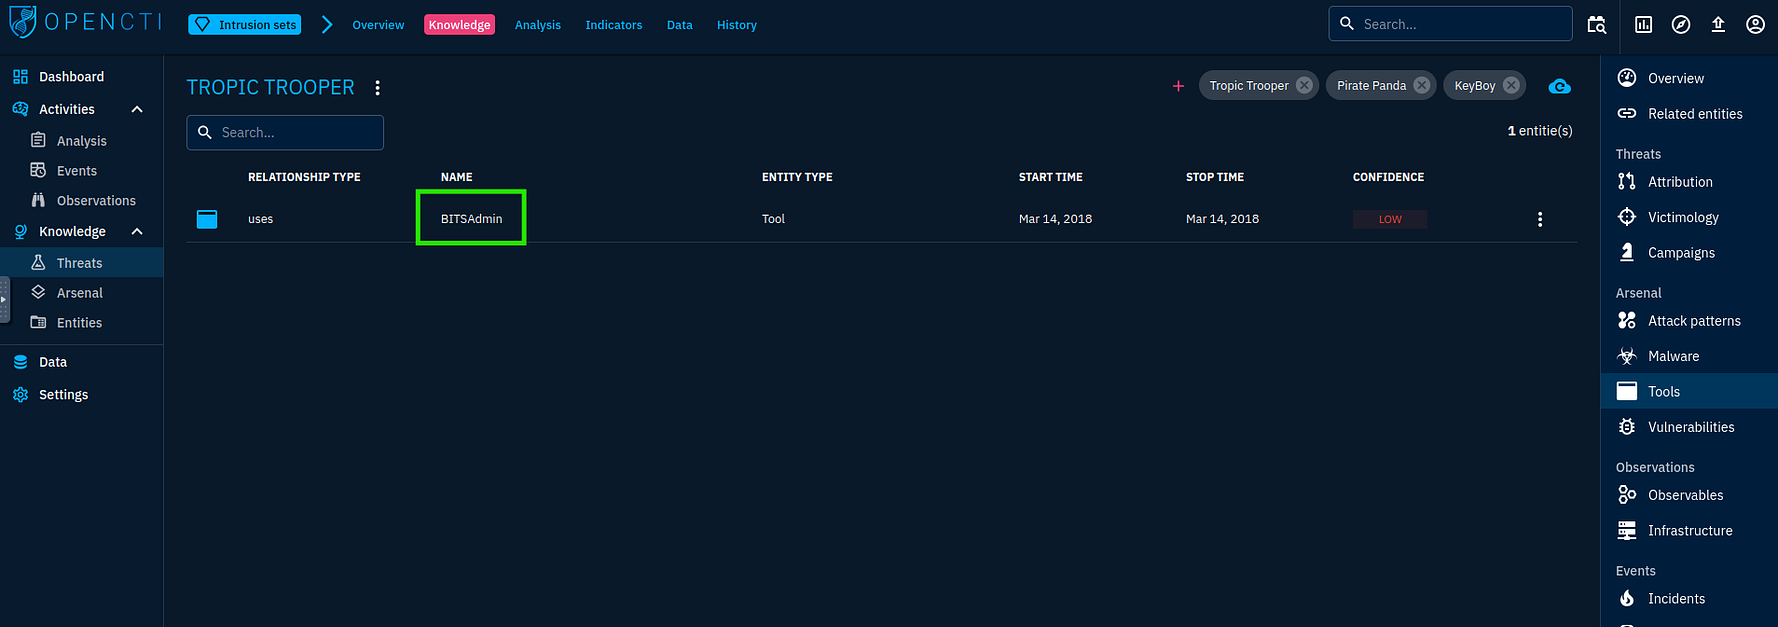
Task: Switch to the Overview tab
Action: [378, 25]
